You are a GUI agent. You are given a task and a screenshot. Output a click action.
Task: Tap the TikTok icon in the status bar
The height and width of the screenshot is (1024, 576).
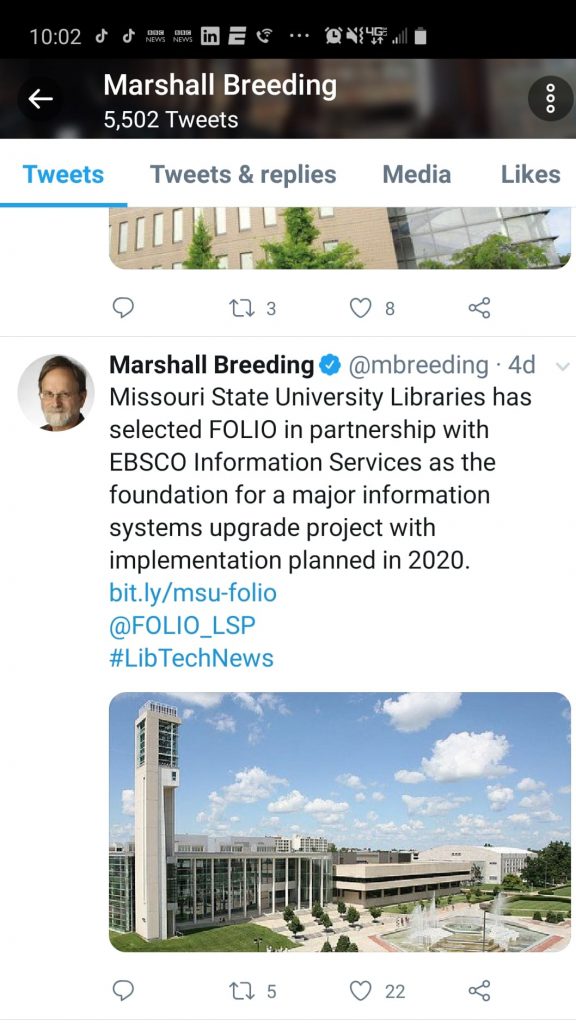point(103,32)
